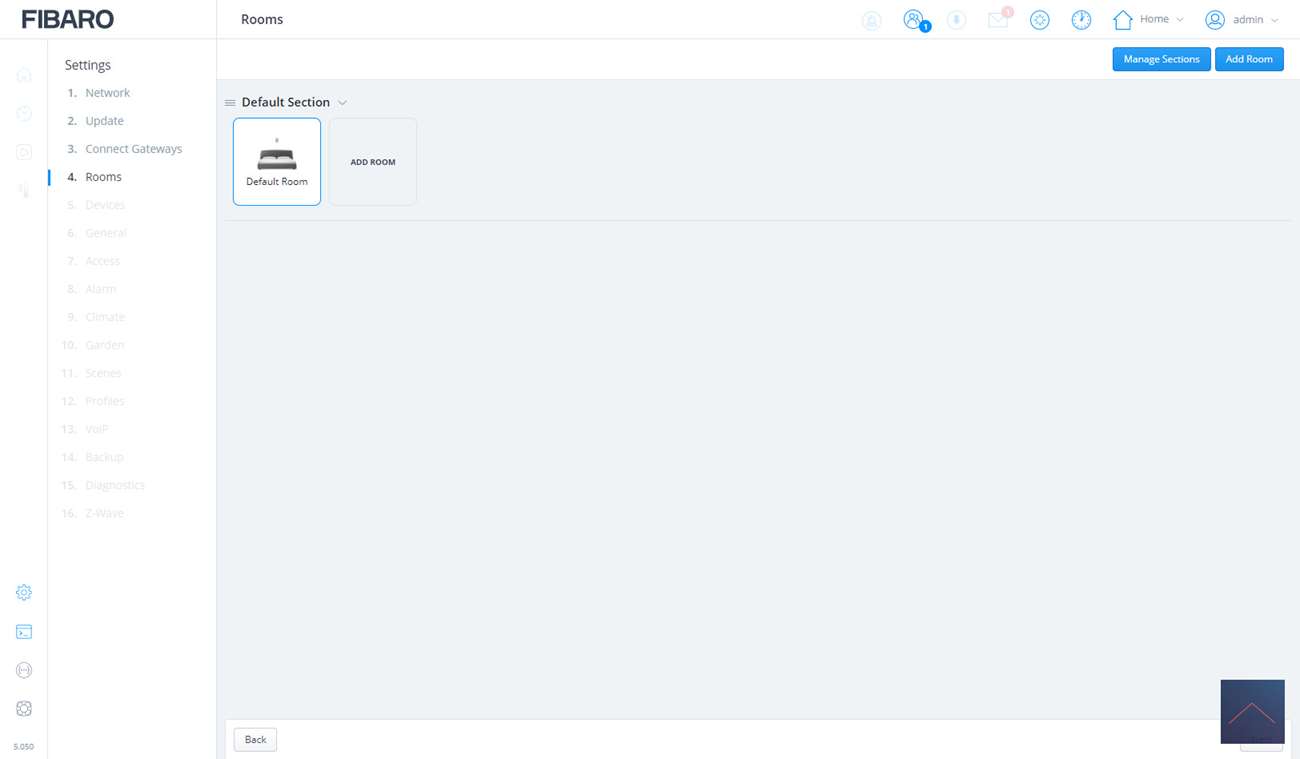The width and height of the screenshot is (1300, 759).
Task: Click the users icon with badge in header
Action: coord(913,20)
